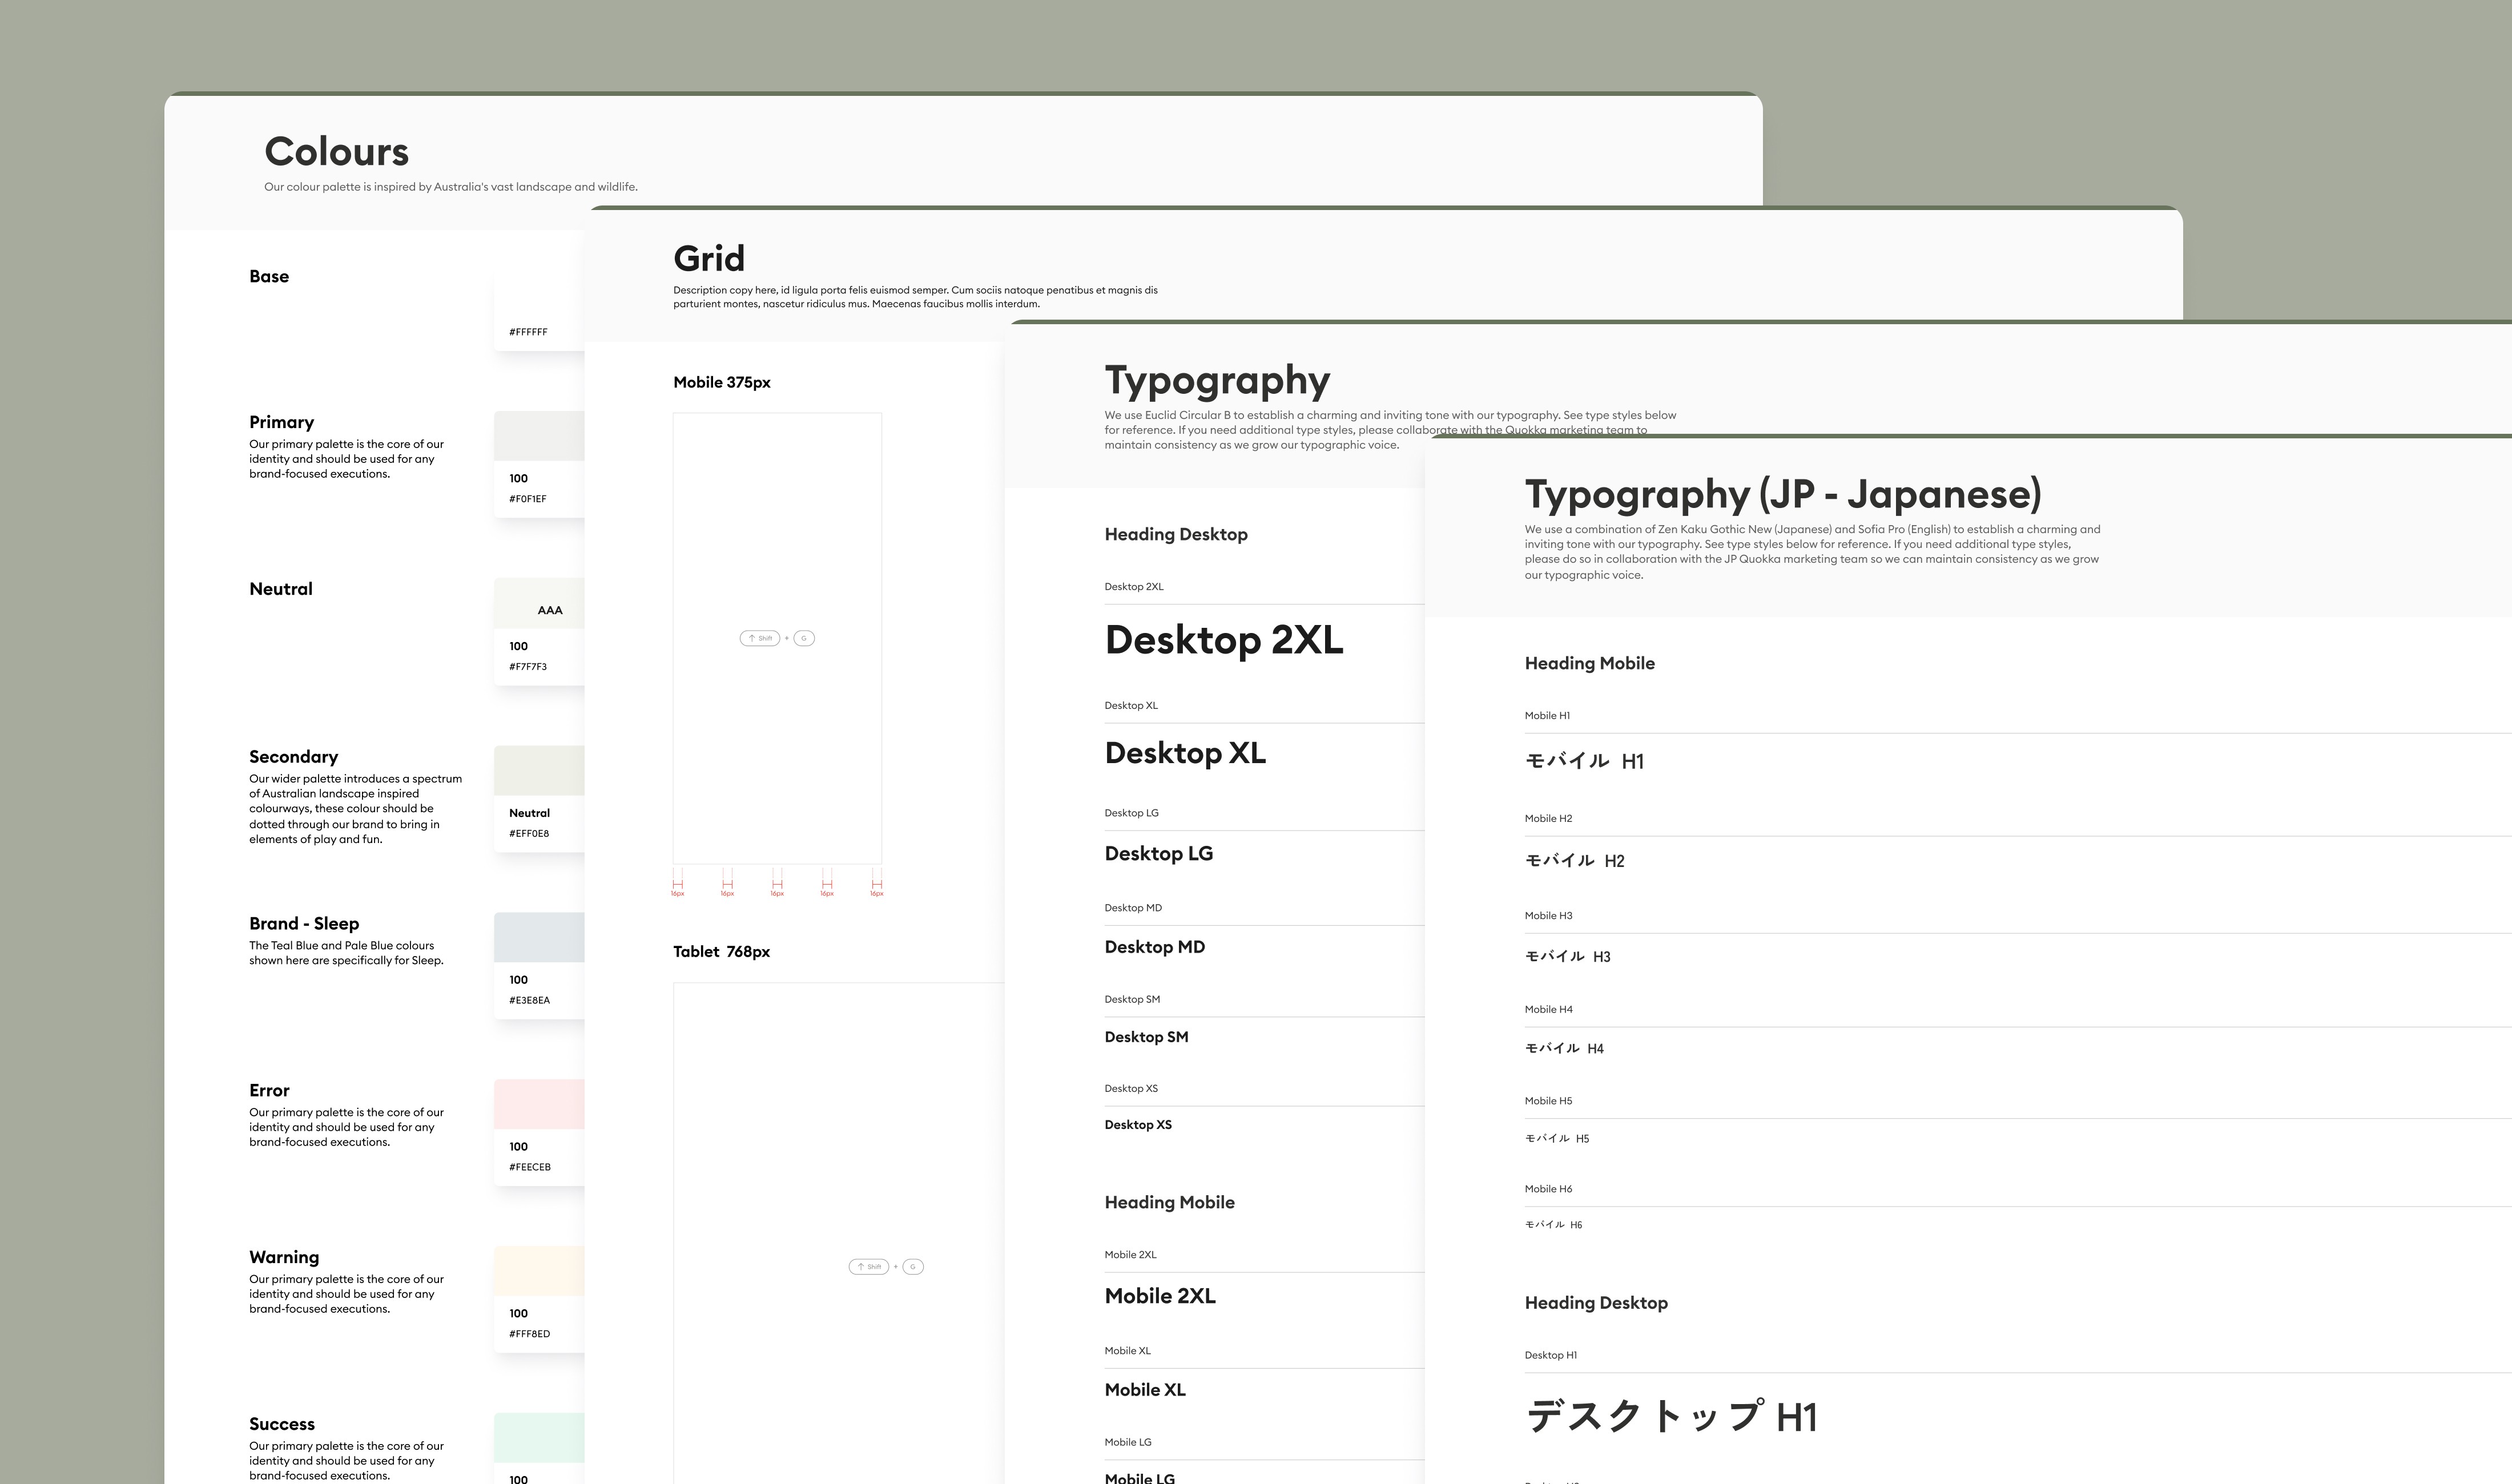2512x1484 pixels.
Task: Click the small Desktop 2XL label
Action: [1134, 587]
